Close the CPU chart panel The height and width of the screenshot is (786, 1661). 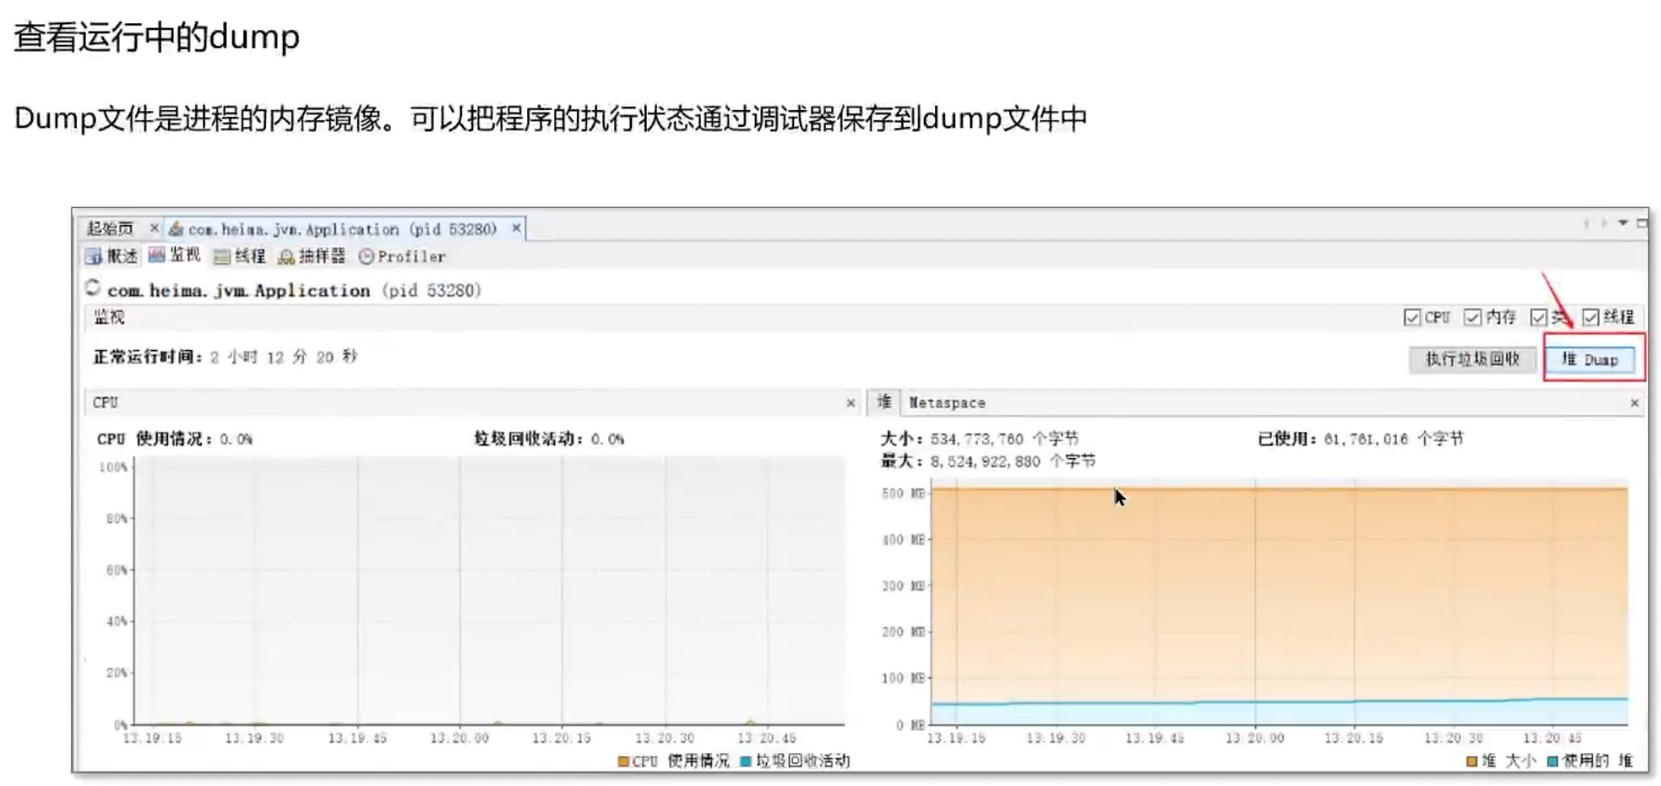click(x=851, y=403)
